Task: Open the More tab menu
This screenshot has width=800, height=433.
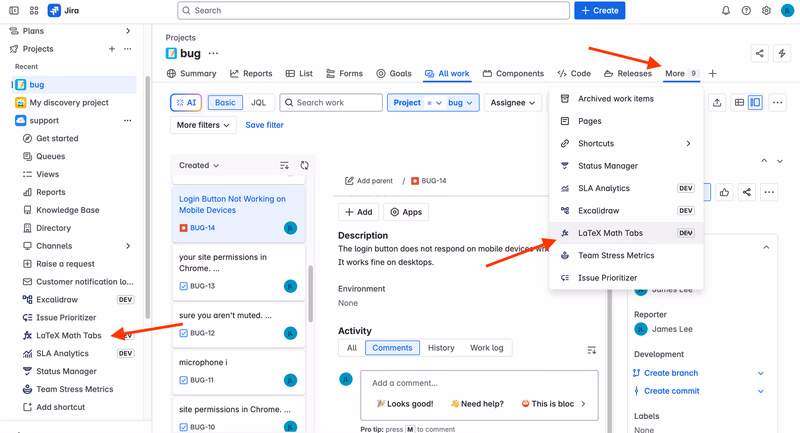Action: [682, 73]
